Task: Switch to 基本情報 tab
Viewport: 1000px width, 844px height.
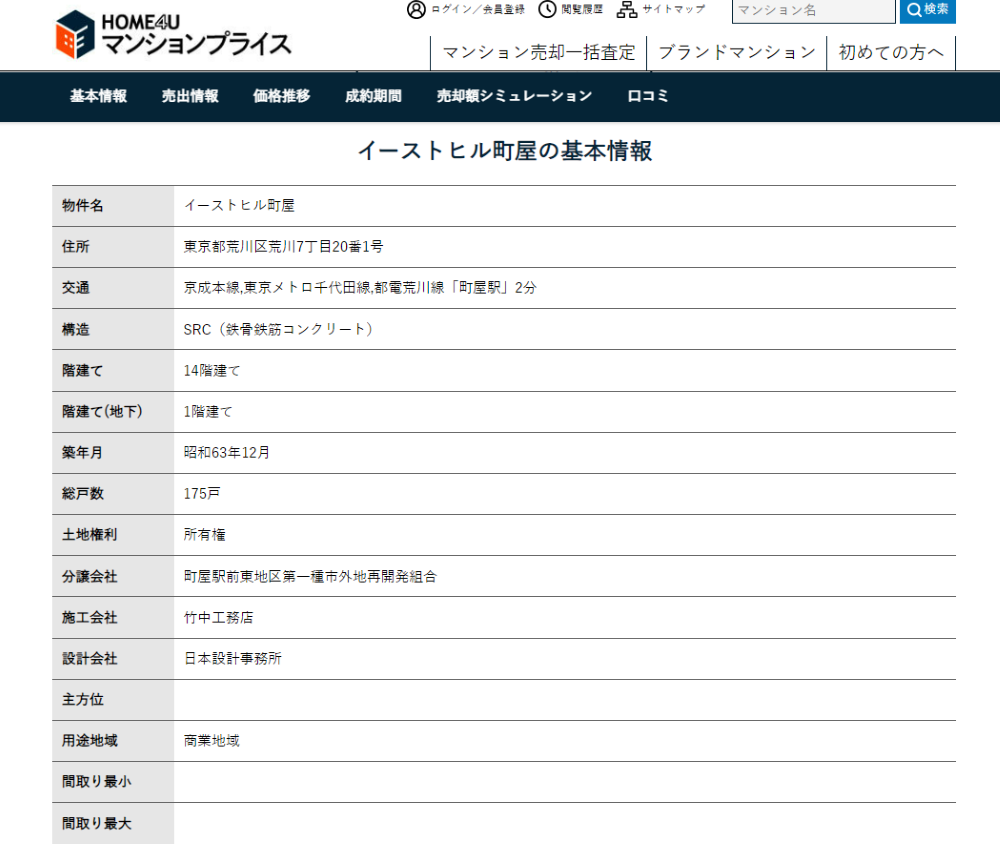Action: click(98, 96)
